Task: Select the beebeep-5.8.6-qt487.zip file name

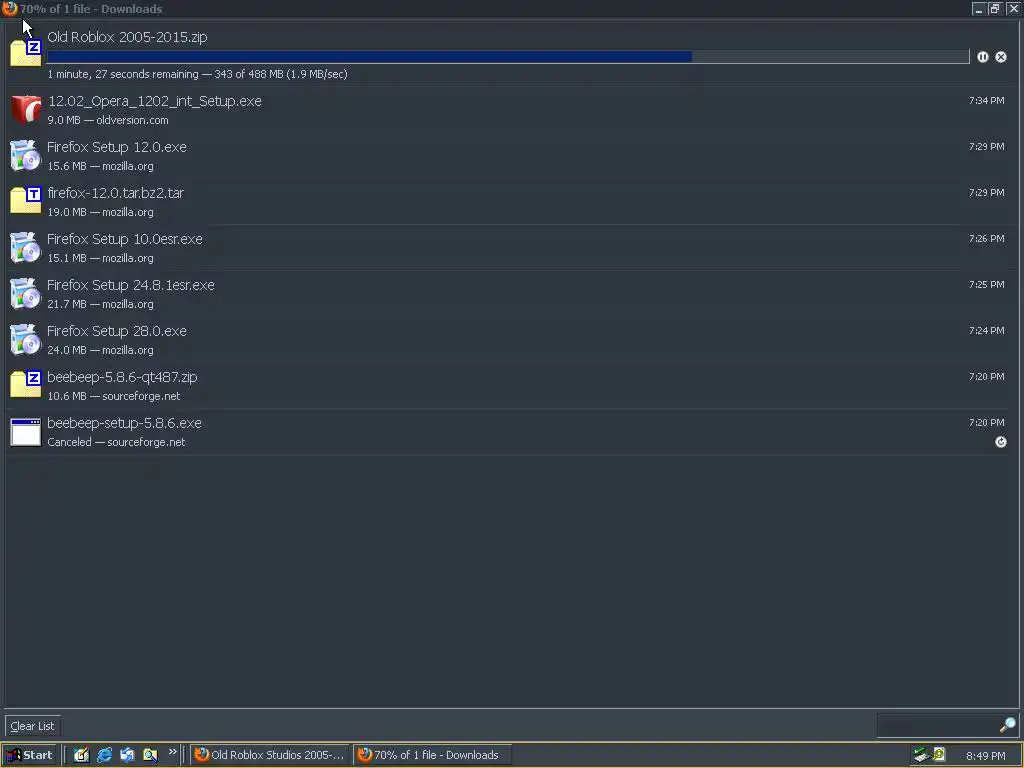Action: (x=122, y=377)
